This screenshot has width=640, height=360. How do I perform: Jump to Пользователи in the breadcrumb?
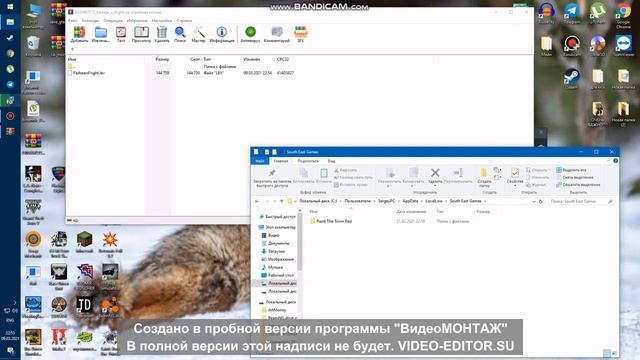pos(357,201)
